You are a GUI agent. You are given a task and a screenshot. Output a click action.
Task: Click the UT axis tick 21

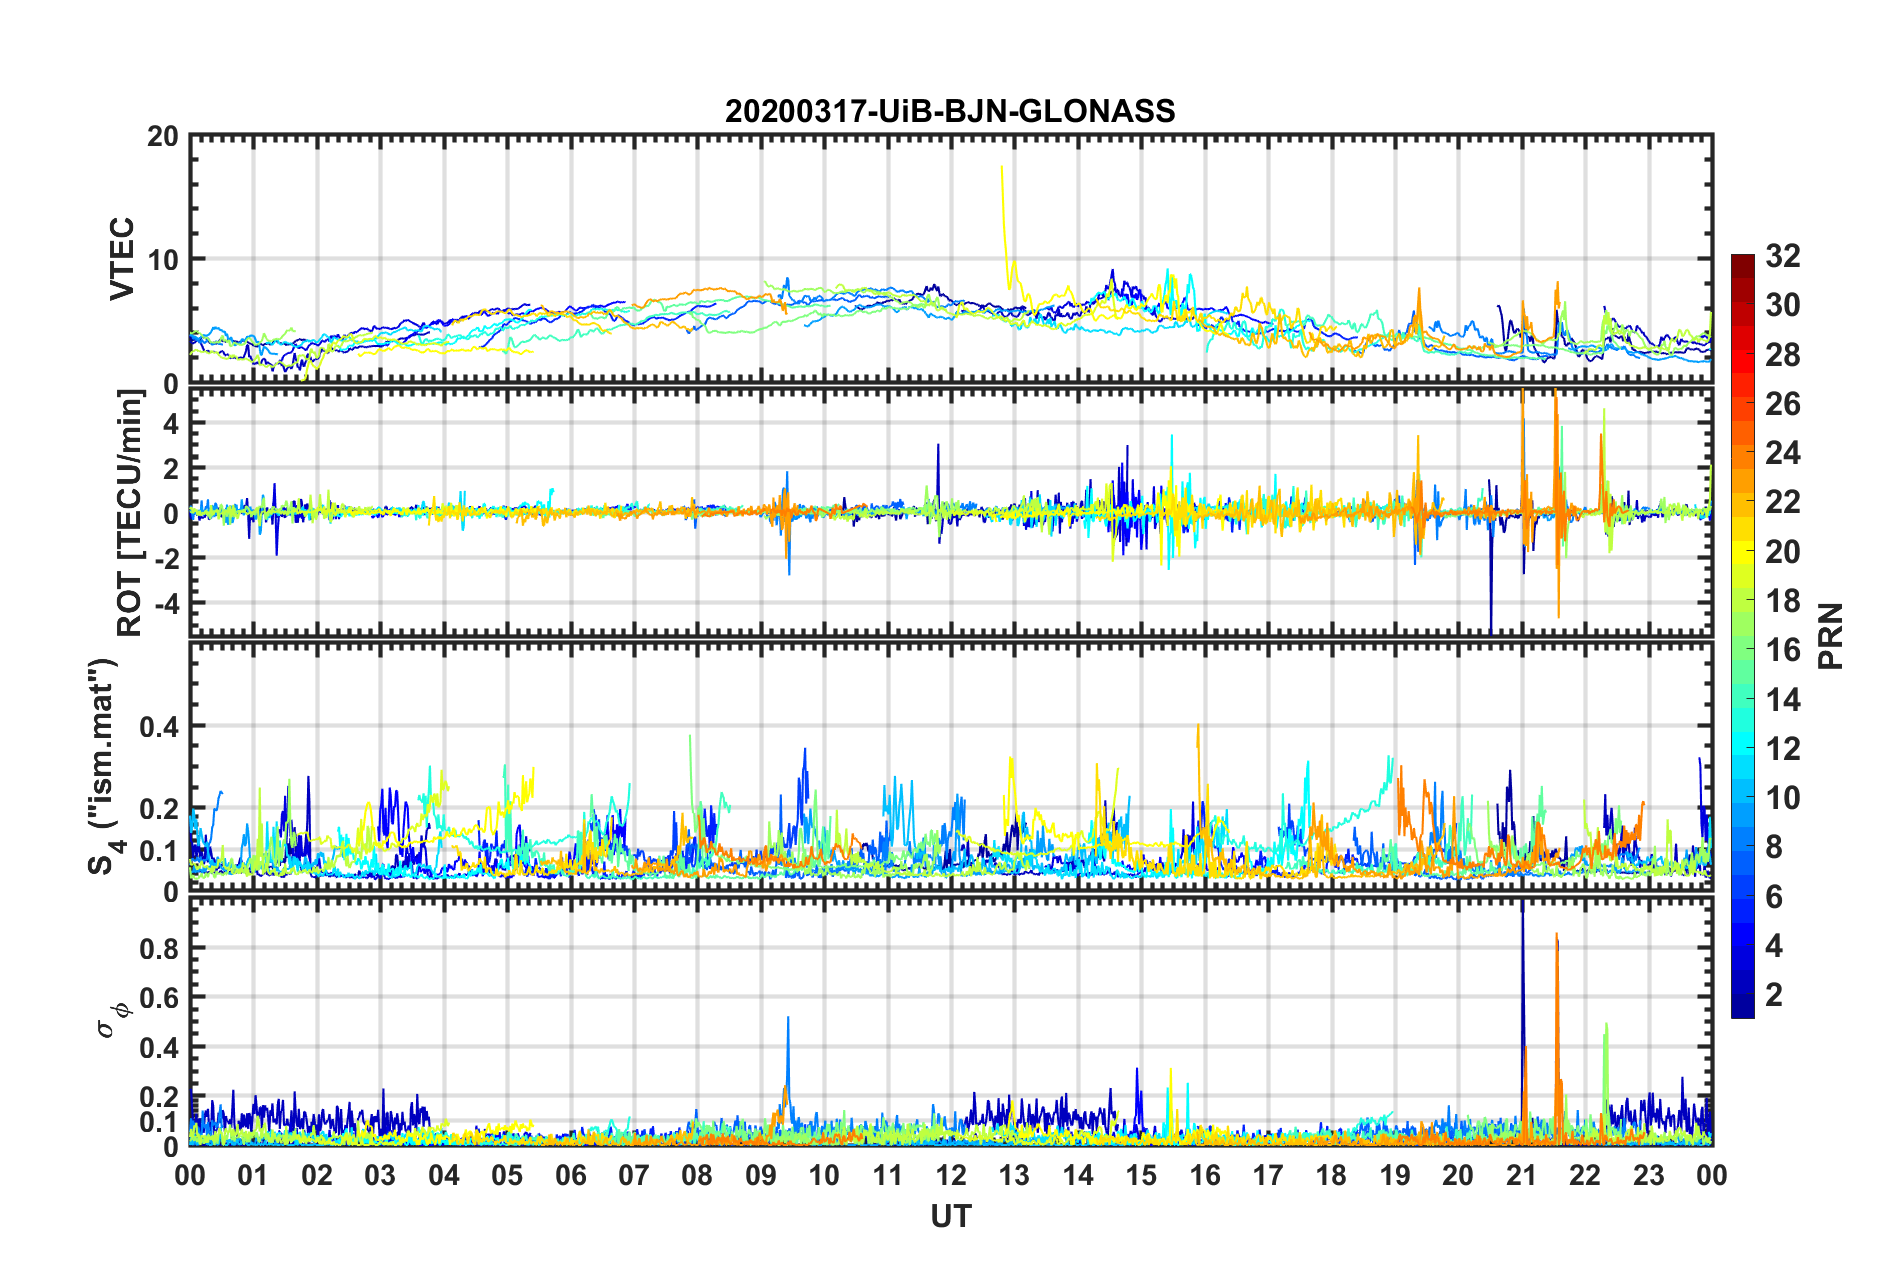pos(1522,1175)
